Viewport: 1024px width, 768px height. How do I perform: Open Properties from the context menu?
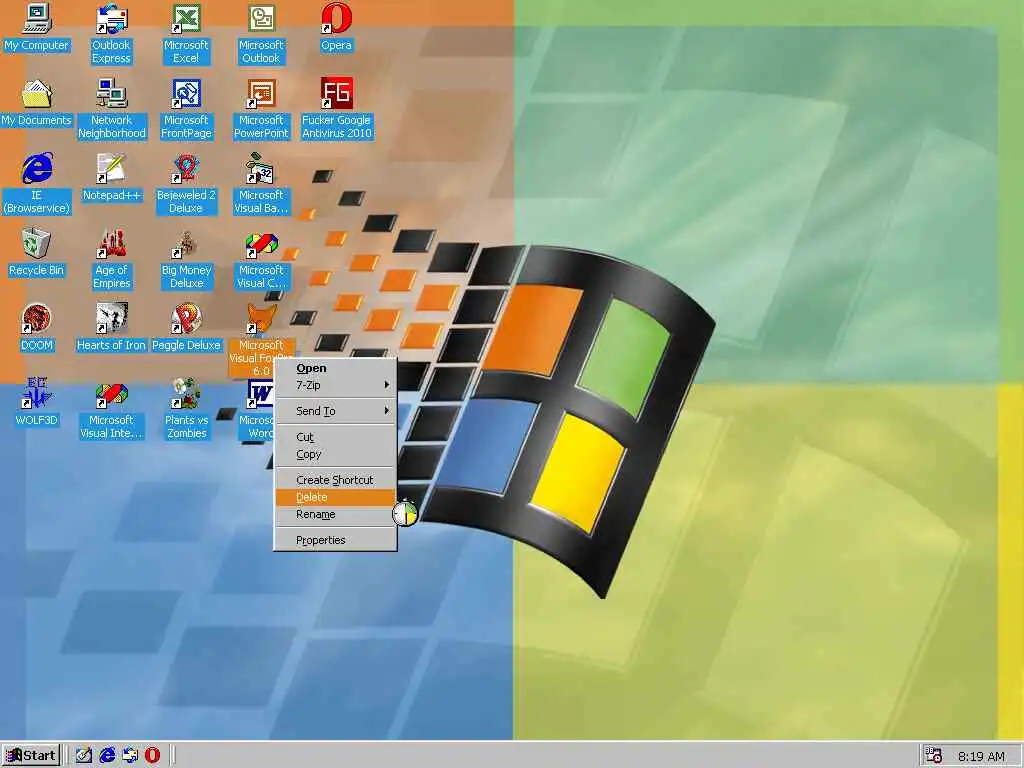(x=335, y=540)
